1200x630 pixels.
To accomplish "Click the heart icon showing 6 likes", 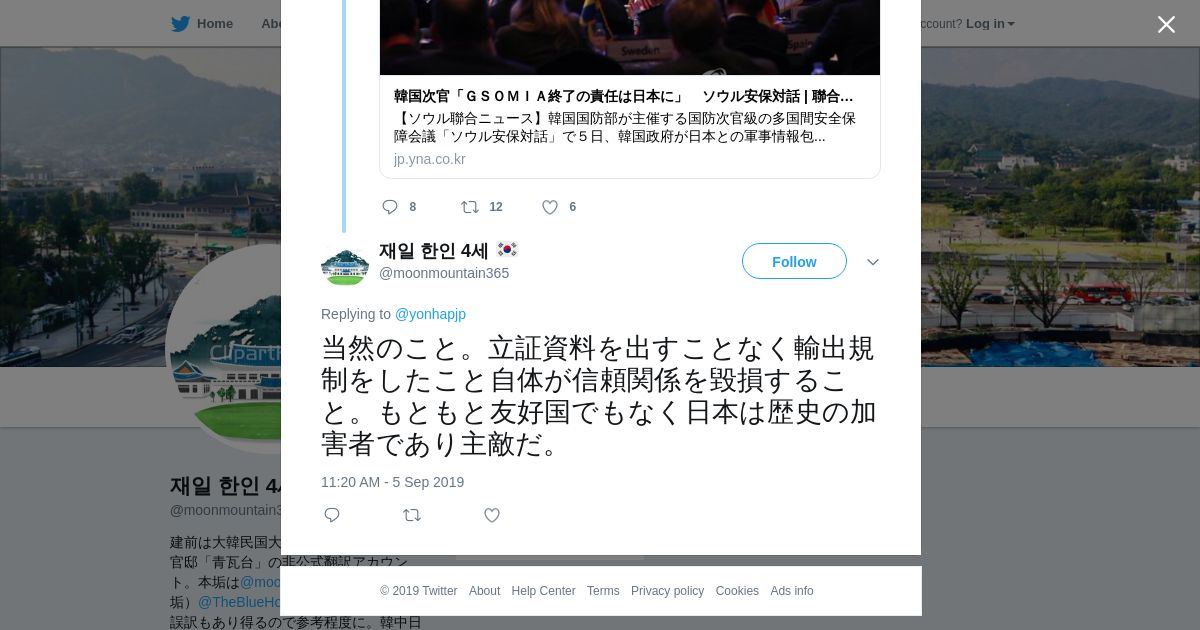I will coord(550,207).
